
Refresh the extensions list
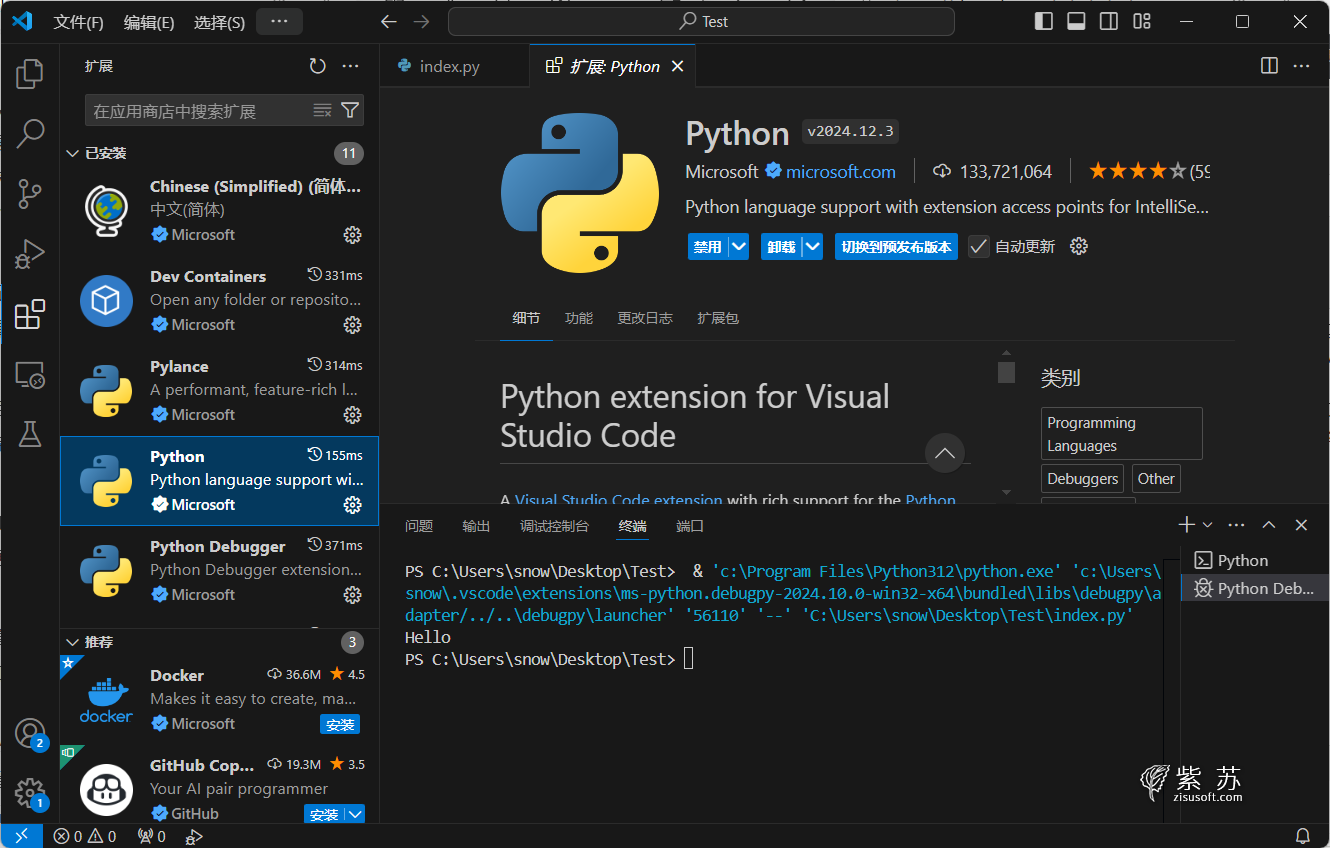click(x=317, y=66)
